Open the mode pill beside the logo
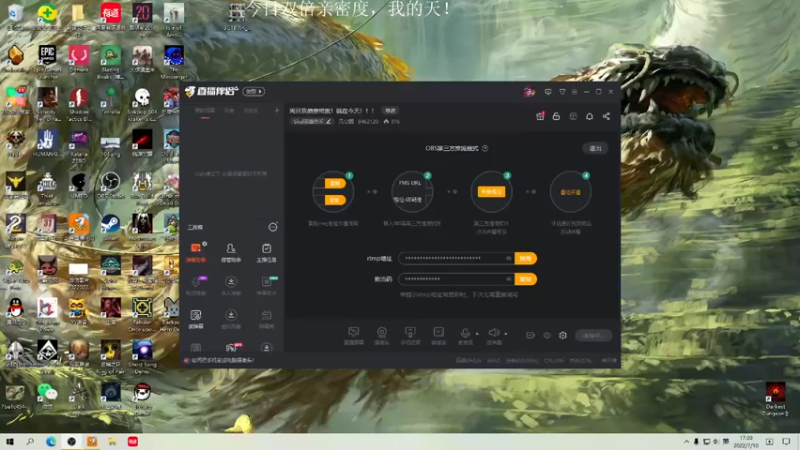 254,92
